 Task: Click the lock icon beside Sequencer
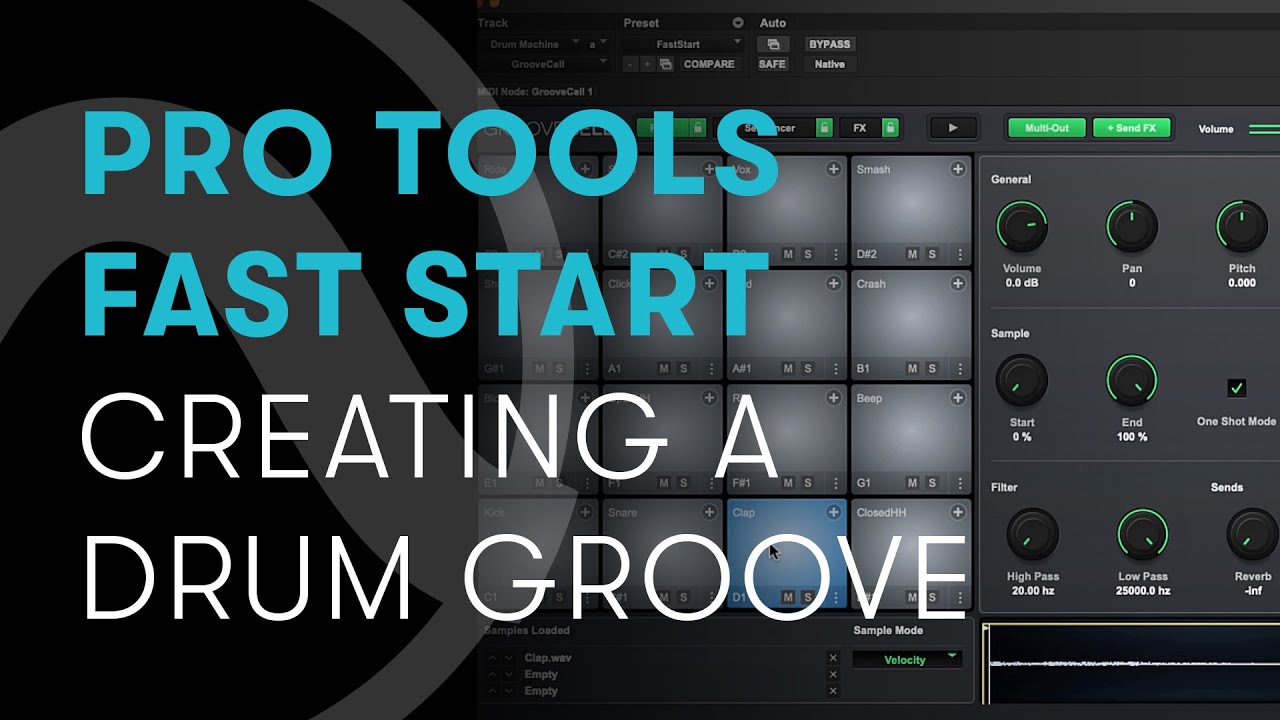point(824,128)
